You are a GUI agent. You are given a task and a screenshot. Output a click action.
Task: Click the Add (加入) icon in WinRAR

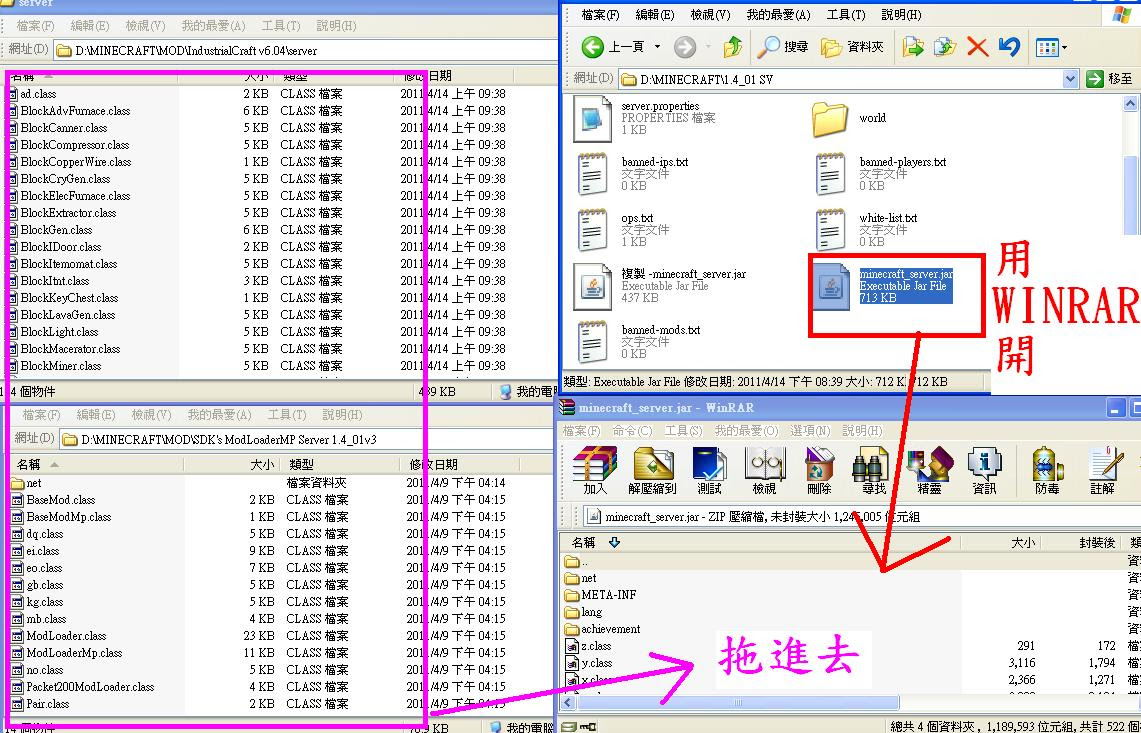[595, 471]
